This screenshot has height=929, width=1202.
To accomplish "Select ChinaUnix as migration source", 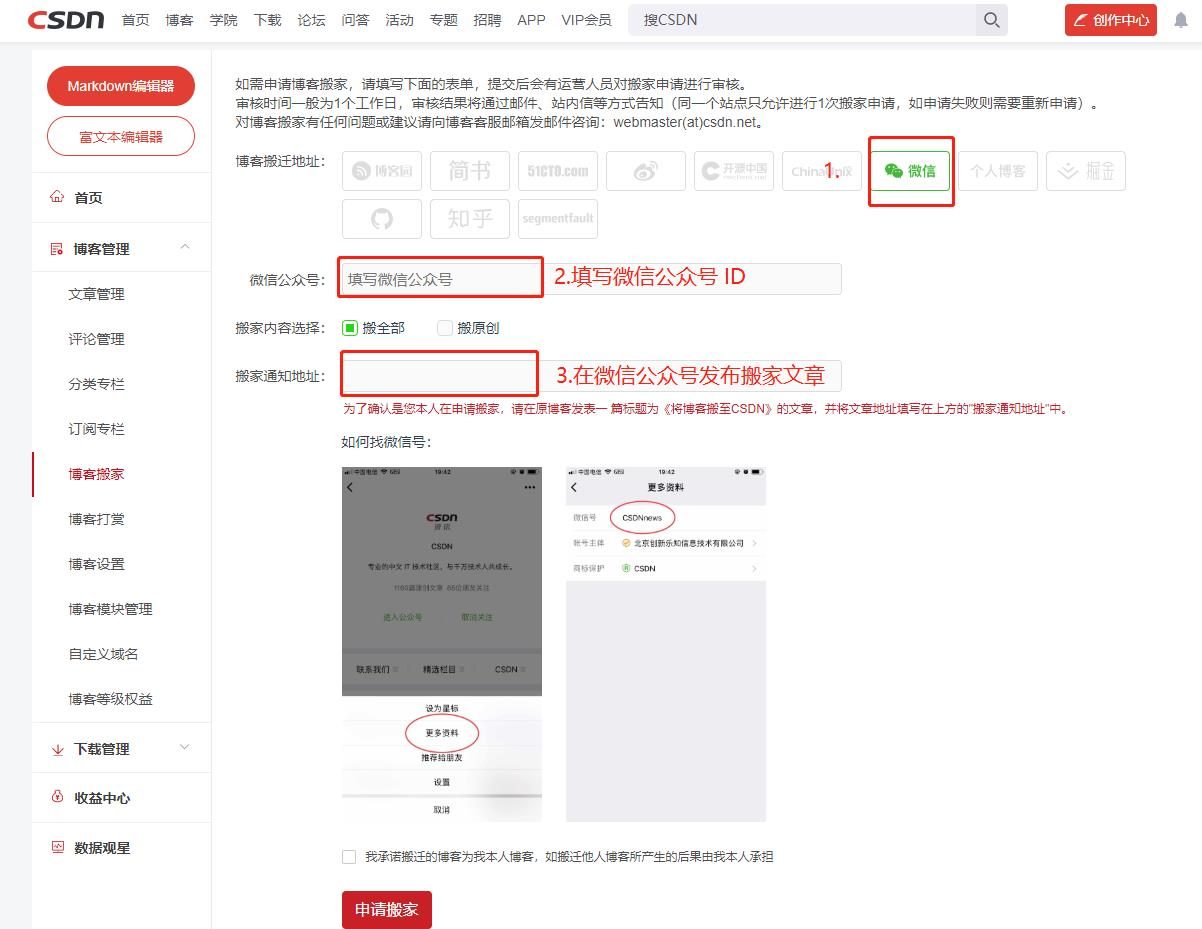I will coord(822,171).
